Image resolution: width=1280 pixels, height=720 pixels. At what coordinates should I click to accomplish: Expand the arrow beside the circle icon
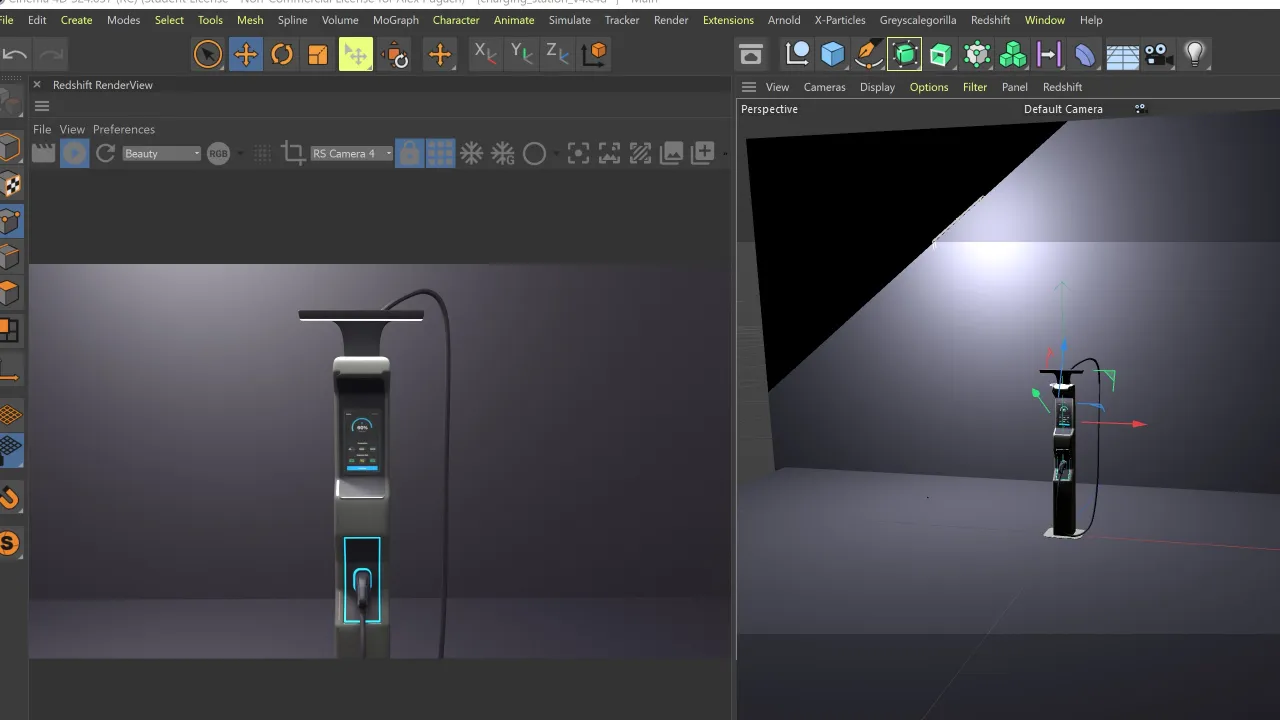(x=555, y=154)
